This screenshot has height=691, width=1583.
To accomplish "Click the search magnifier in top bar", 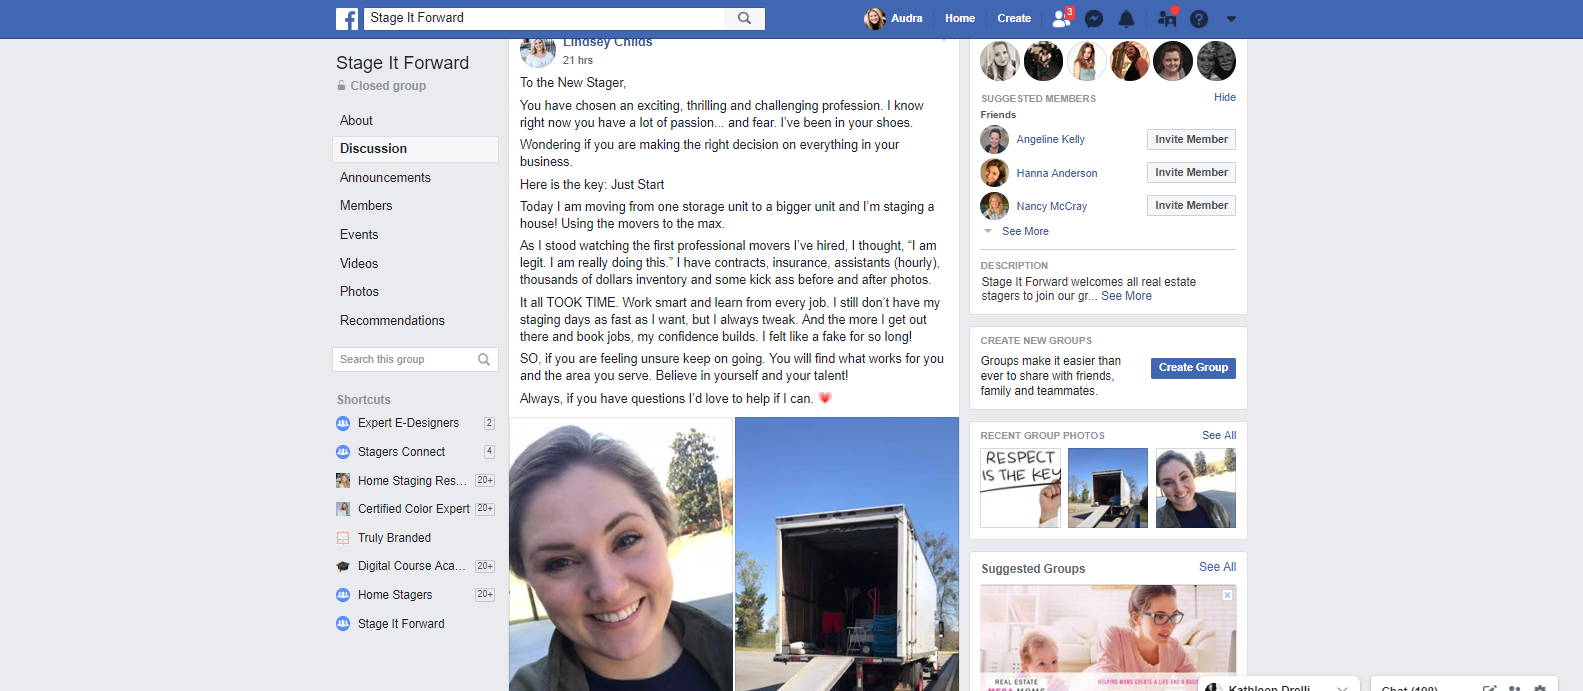I will tap(744, 18).
